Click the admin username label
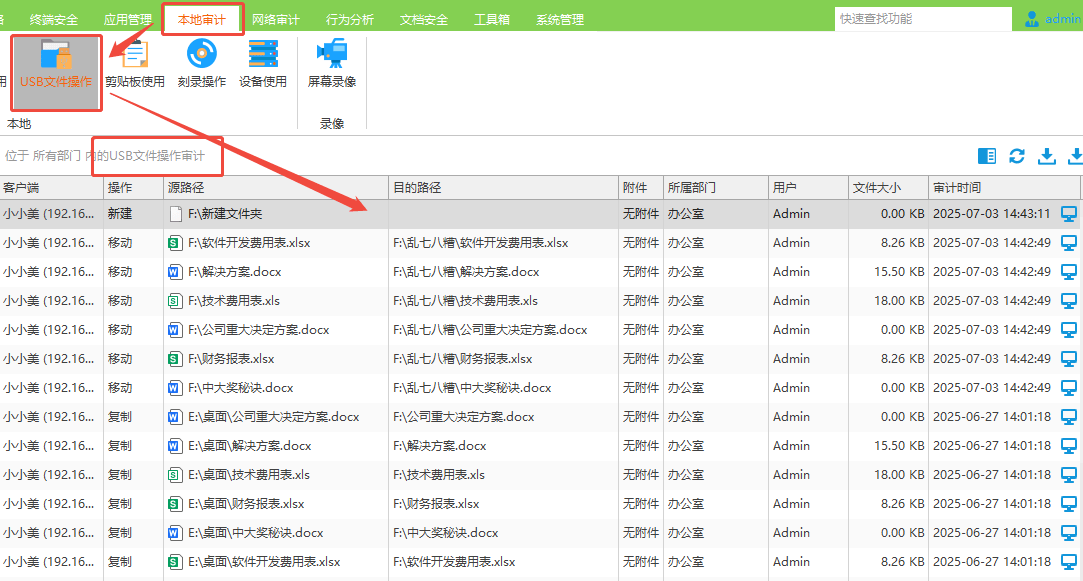Screen dimensions: 1083x581 1062,19
